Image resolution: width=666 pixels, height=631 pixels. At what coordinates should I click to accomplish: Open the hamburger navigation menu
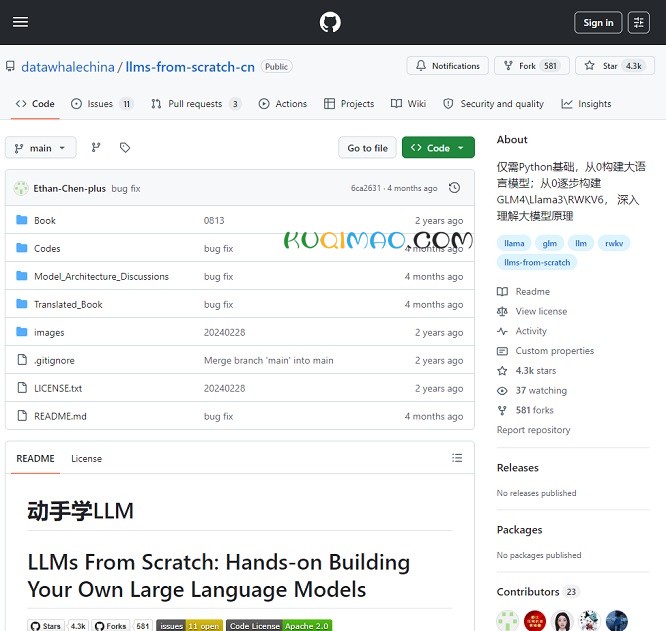click(x=20, y=22)
